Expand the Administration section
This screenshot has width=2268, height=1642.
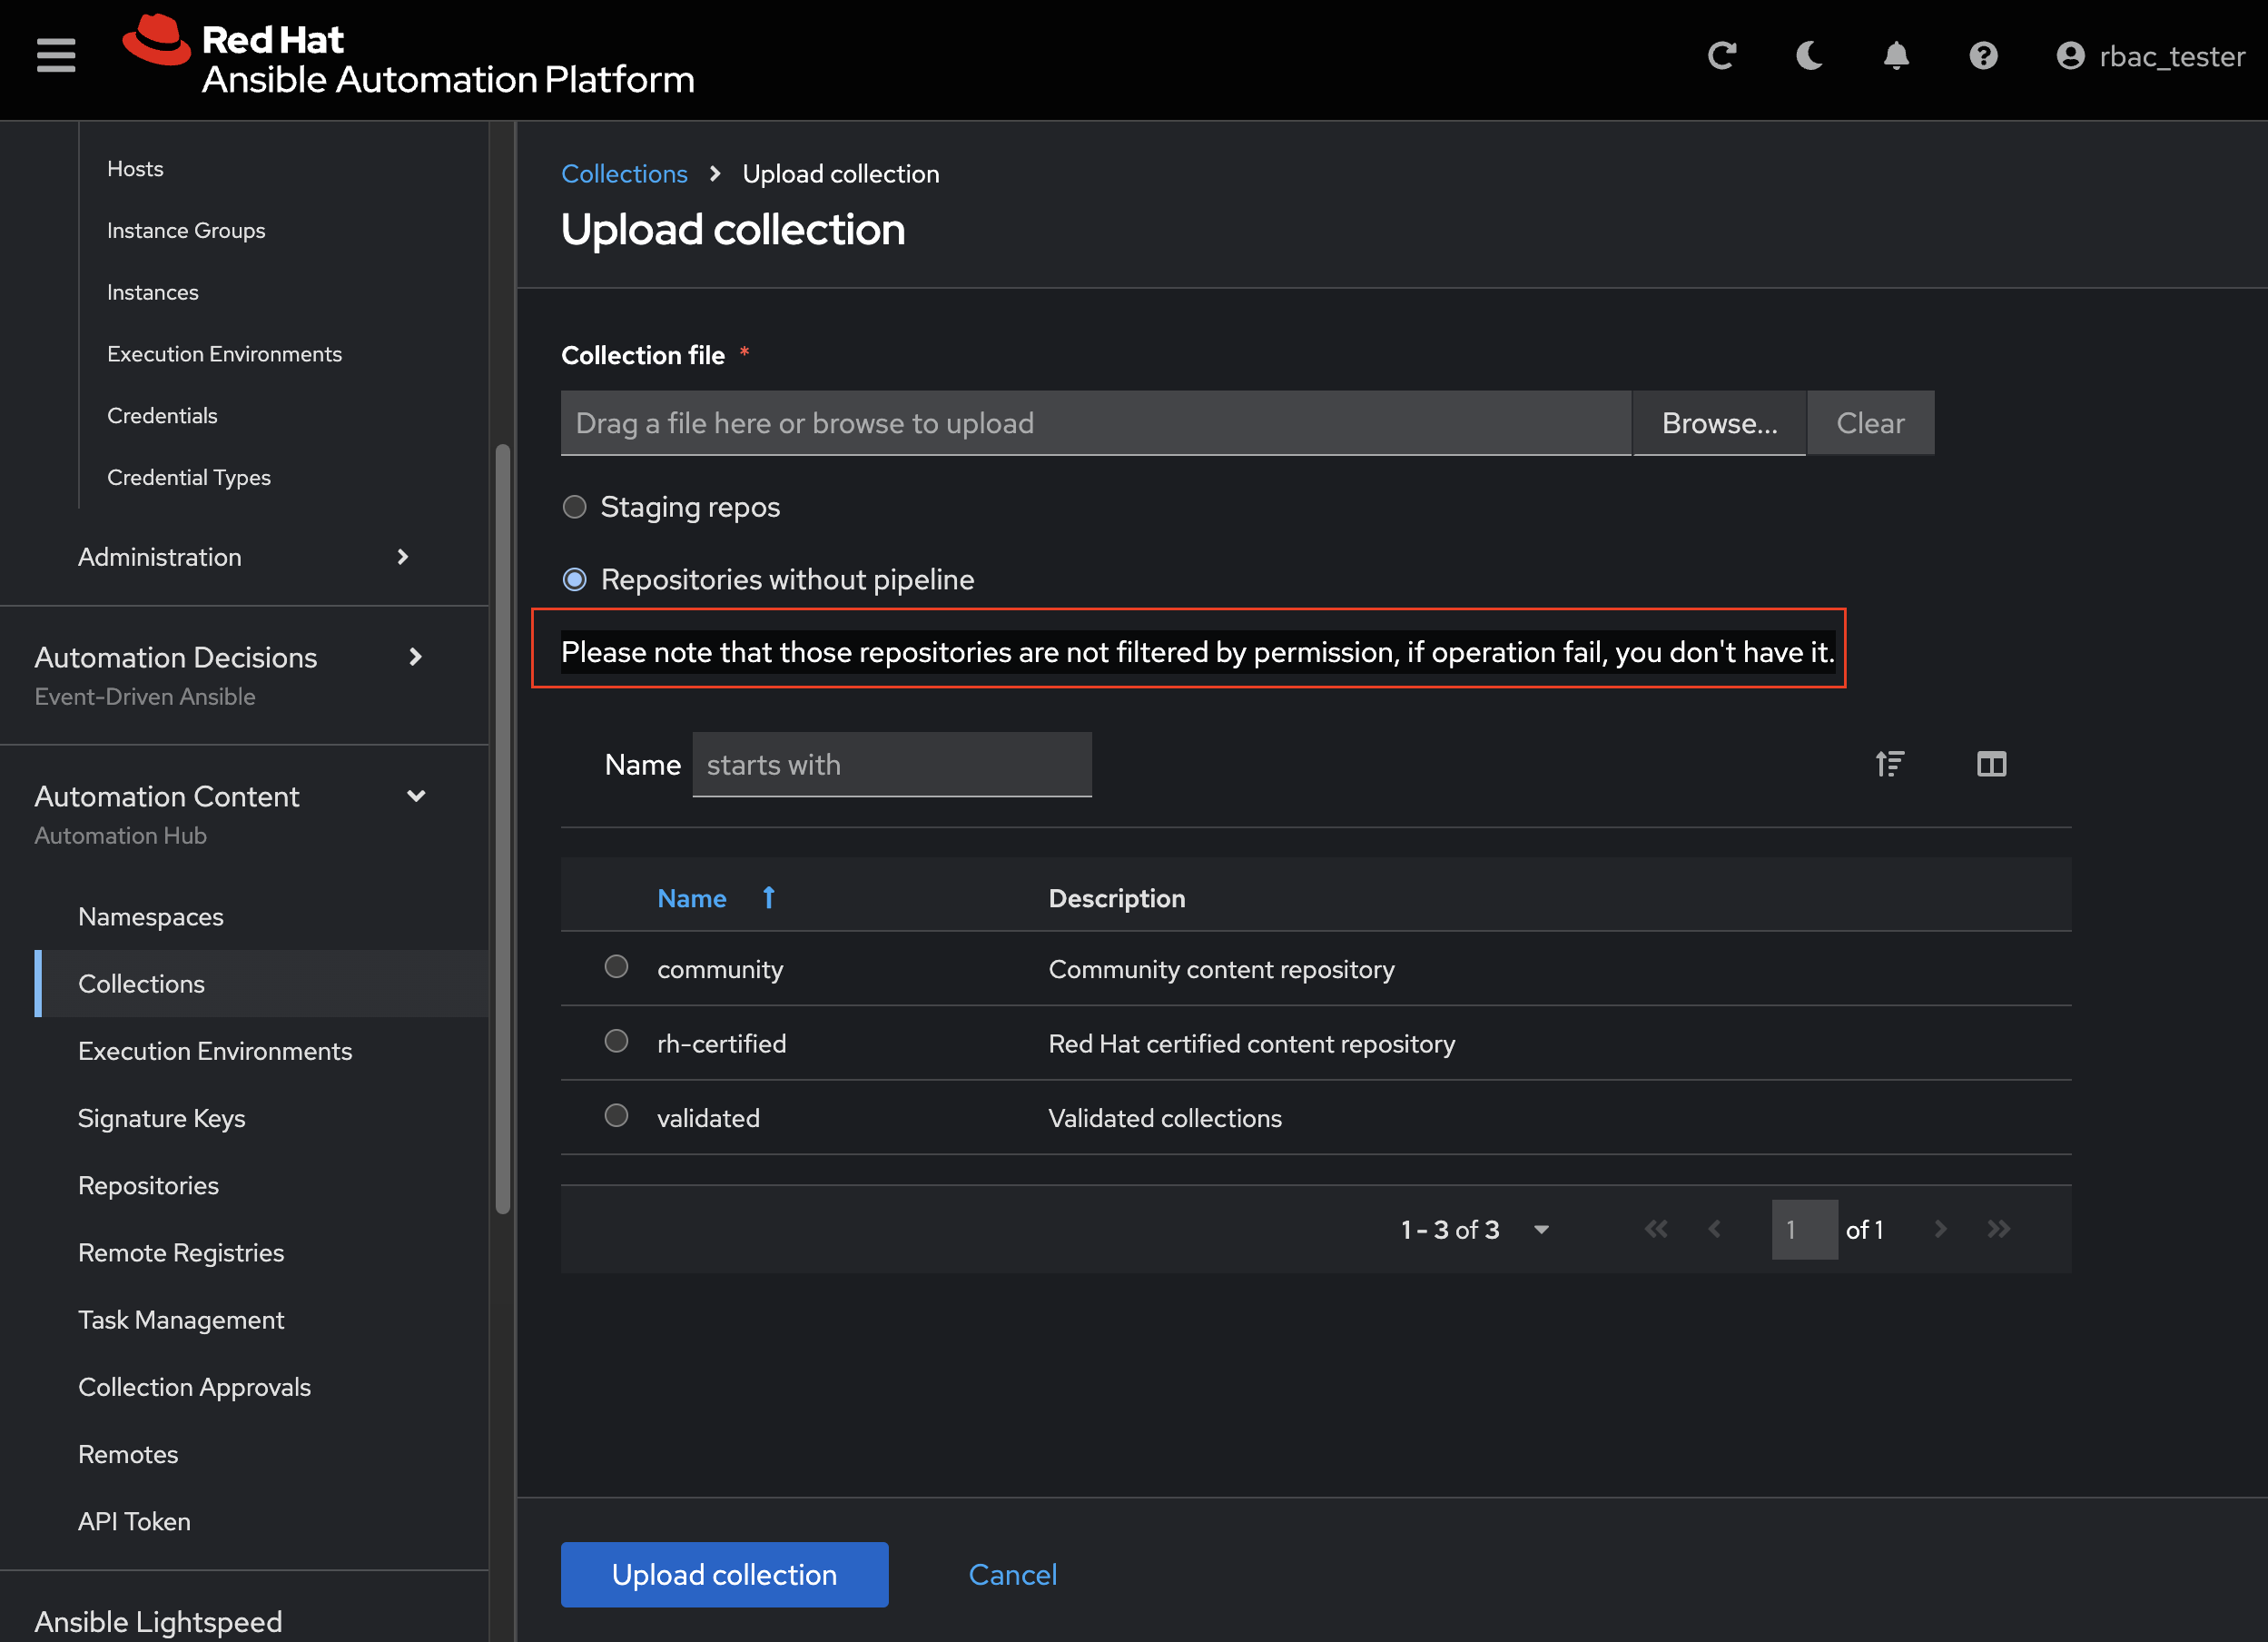point(402,557)
